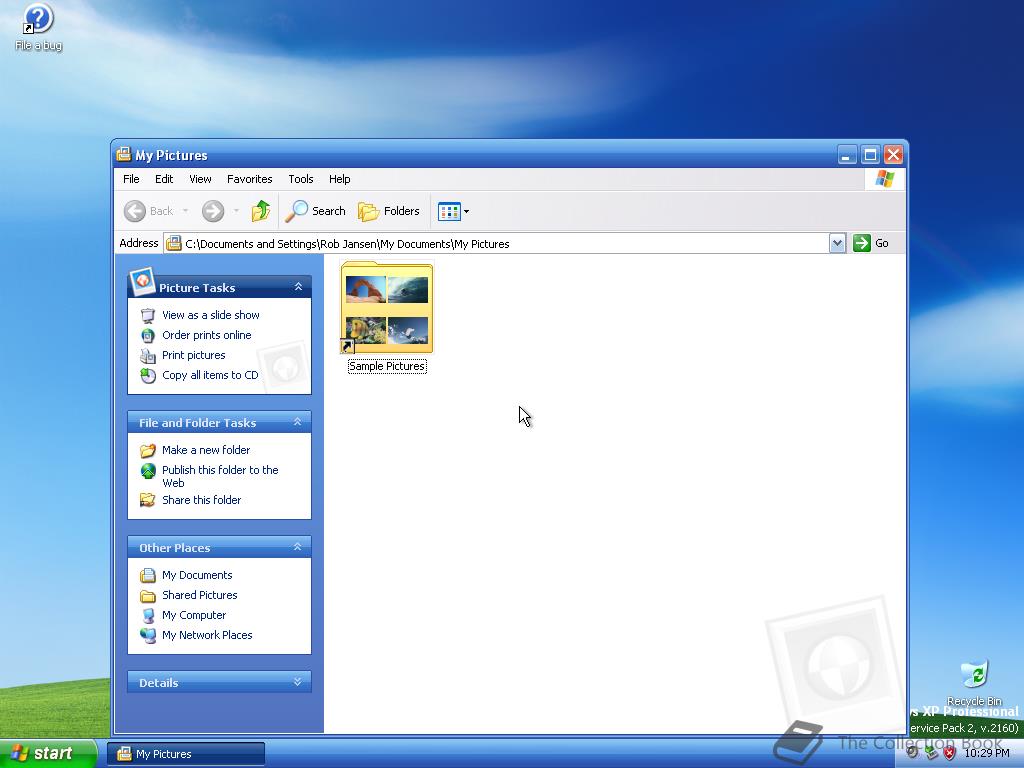
Task: Open the Favorites menu
Action: 249,179
